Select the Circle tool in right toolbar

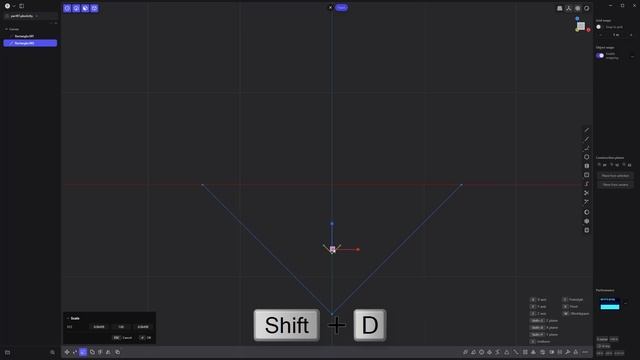(x=587, y=157)
